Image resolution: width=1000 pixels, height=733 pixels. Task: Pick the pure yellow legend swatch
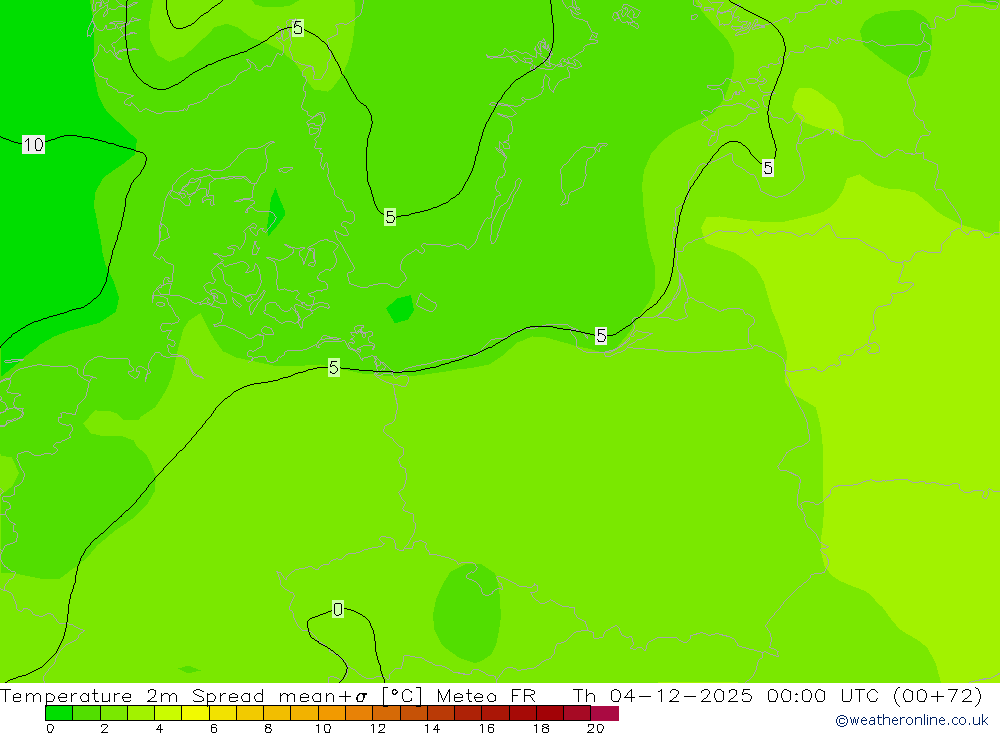pos(195,713)
